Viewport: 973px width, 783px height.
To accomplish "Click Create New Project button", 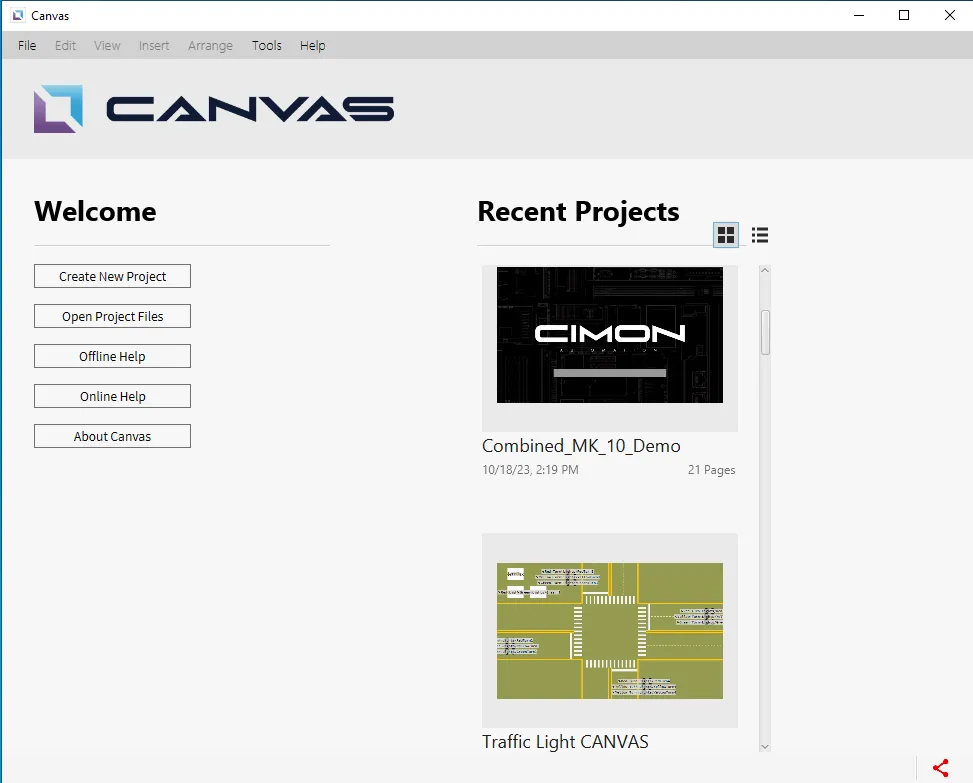I will tap(112, 276).
